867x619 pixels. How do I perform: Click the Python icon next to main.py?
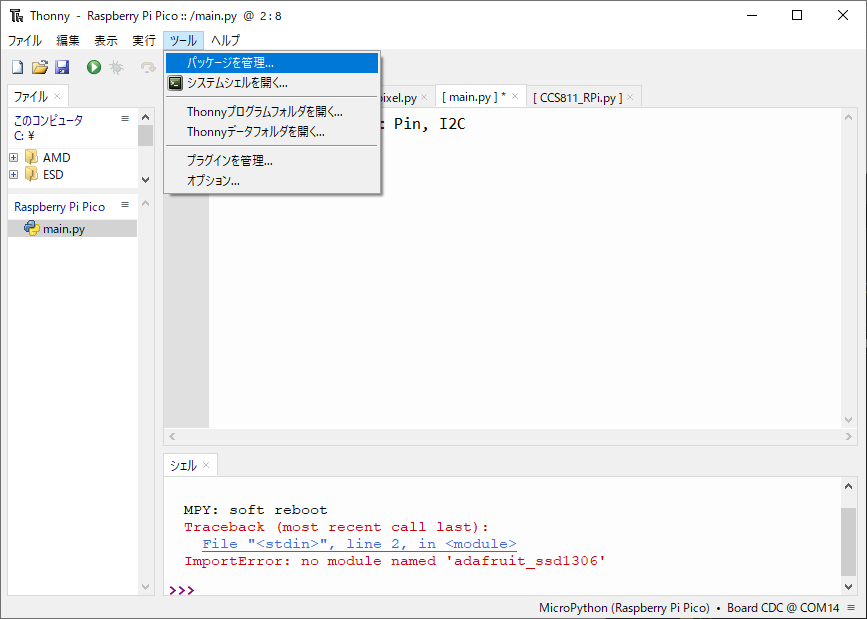(x=32, y=228)
